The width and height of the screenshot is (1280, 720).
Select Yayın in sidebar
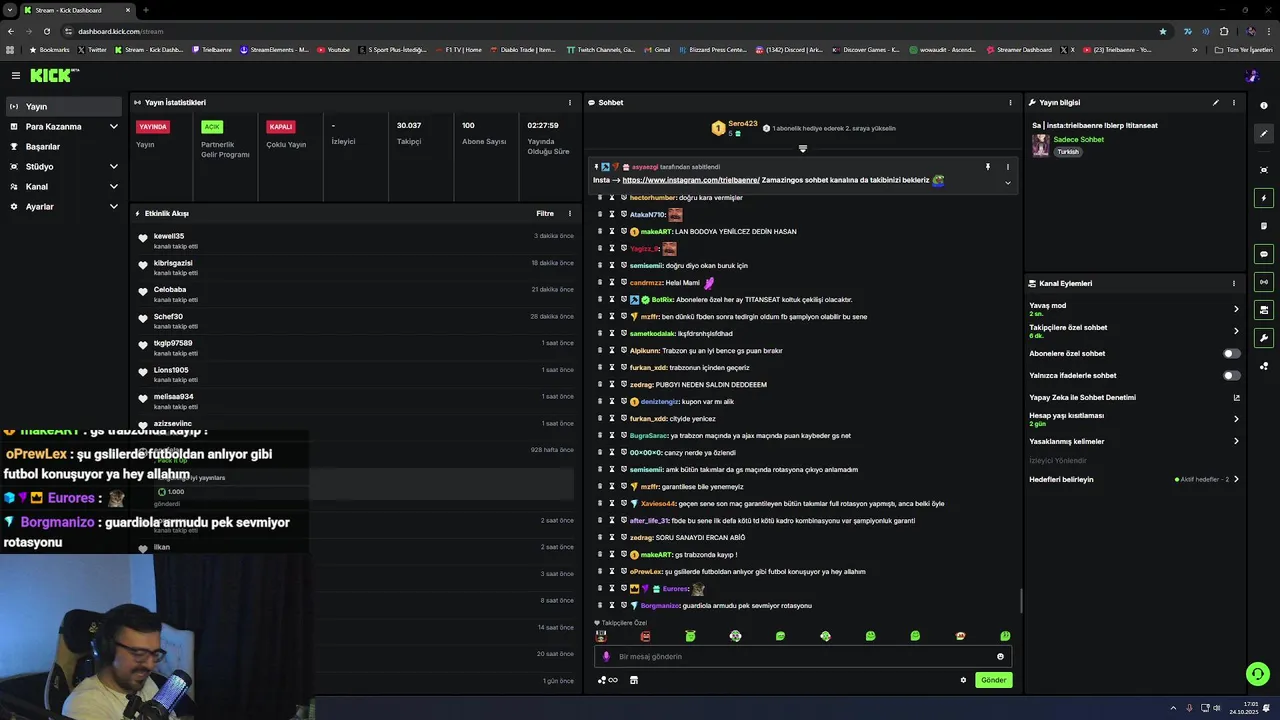tap(63, 106)
